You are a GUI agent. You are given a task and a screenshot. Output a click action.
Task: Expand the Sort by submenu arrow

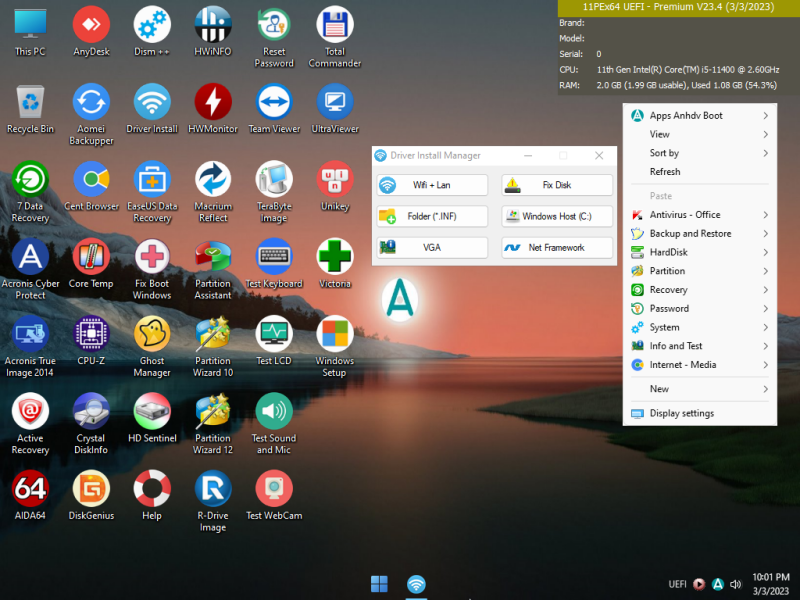point(765,153)
